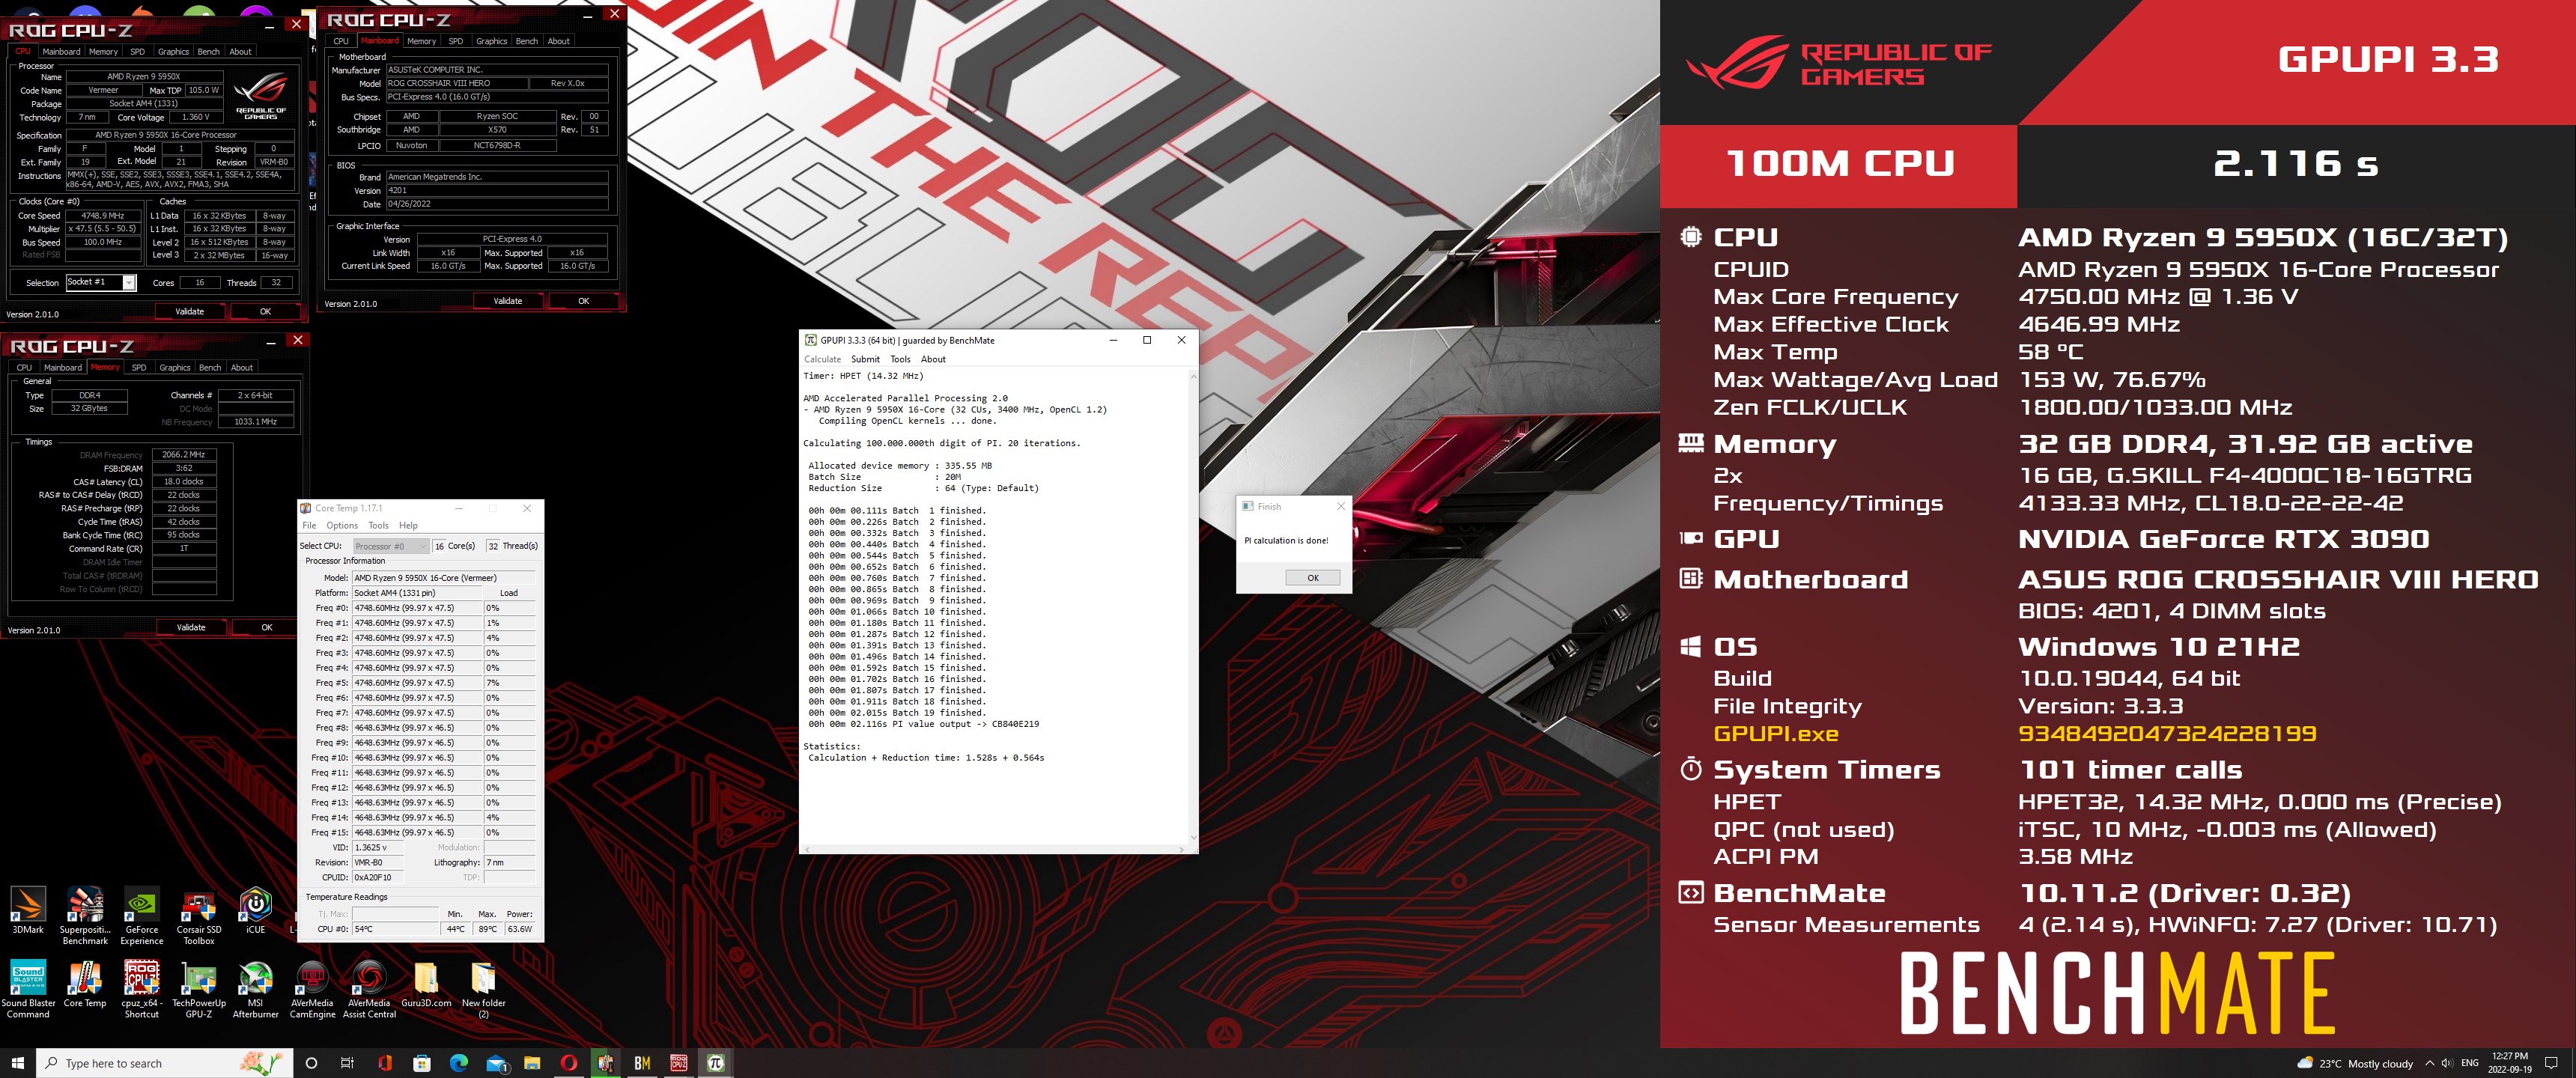
Task: Open the File menu in Core Temp
Action: click(x=309, y=525)
